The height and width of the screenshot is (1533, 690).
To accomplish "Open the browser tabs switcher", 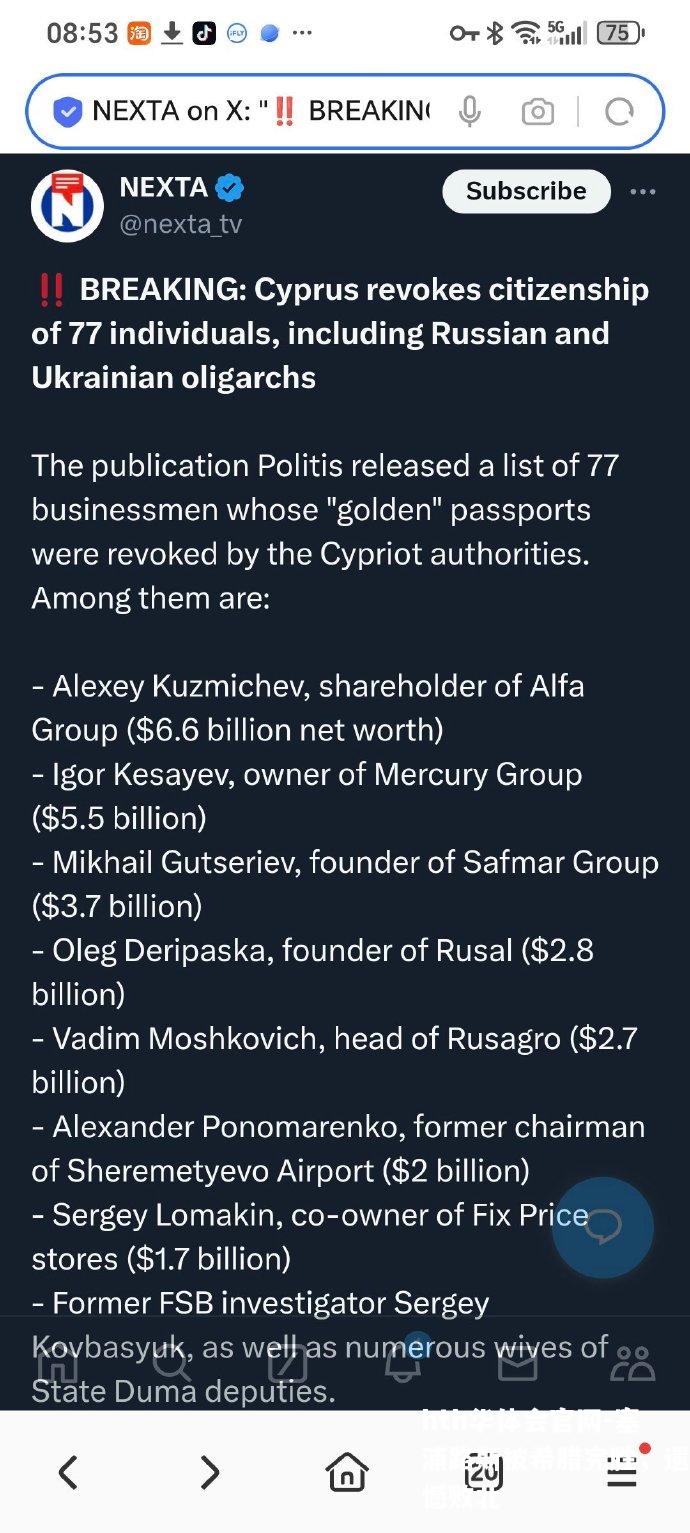I will click(x=484, y=1472).
